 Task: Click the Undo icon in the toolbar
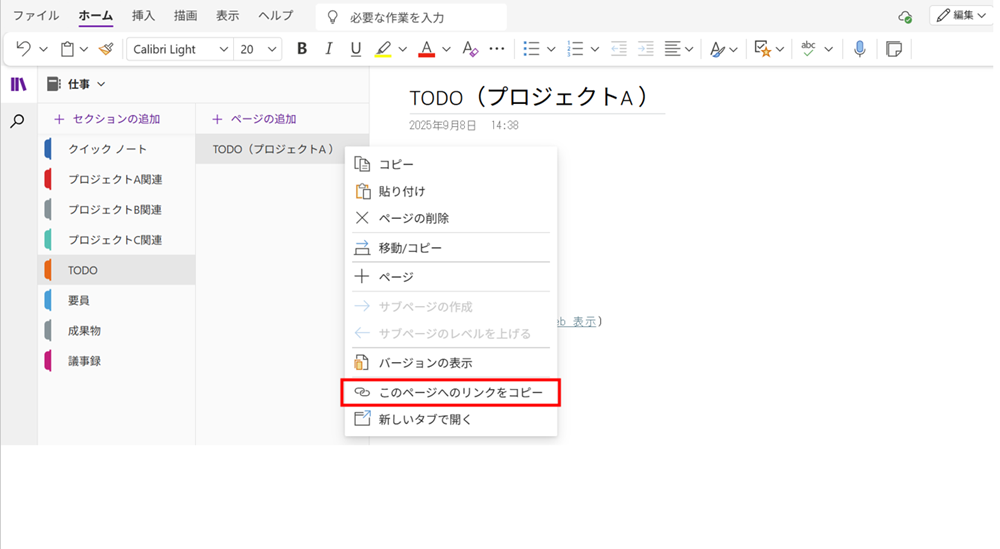coord(23,48)
